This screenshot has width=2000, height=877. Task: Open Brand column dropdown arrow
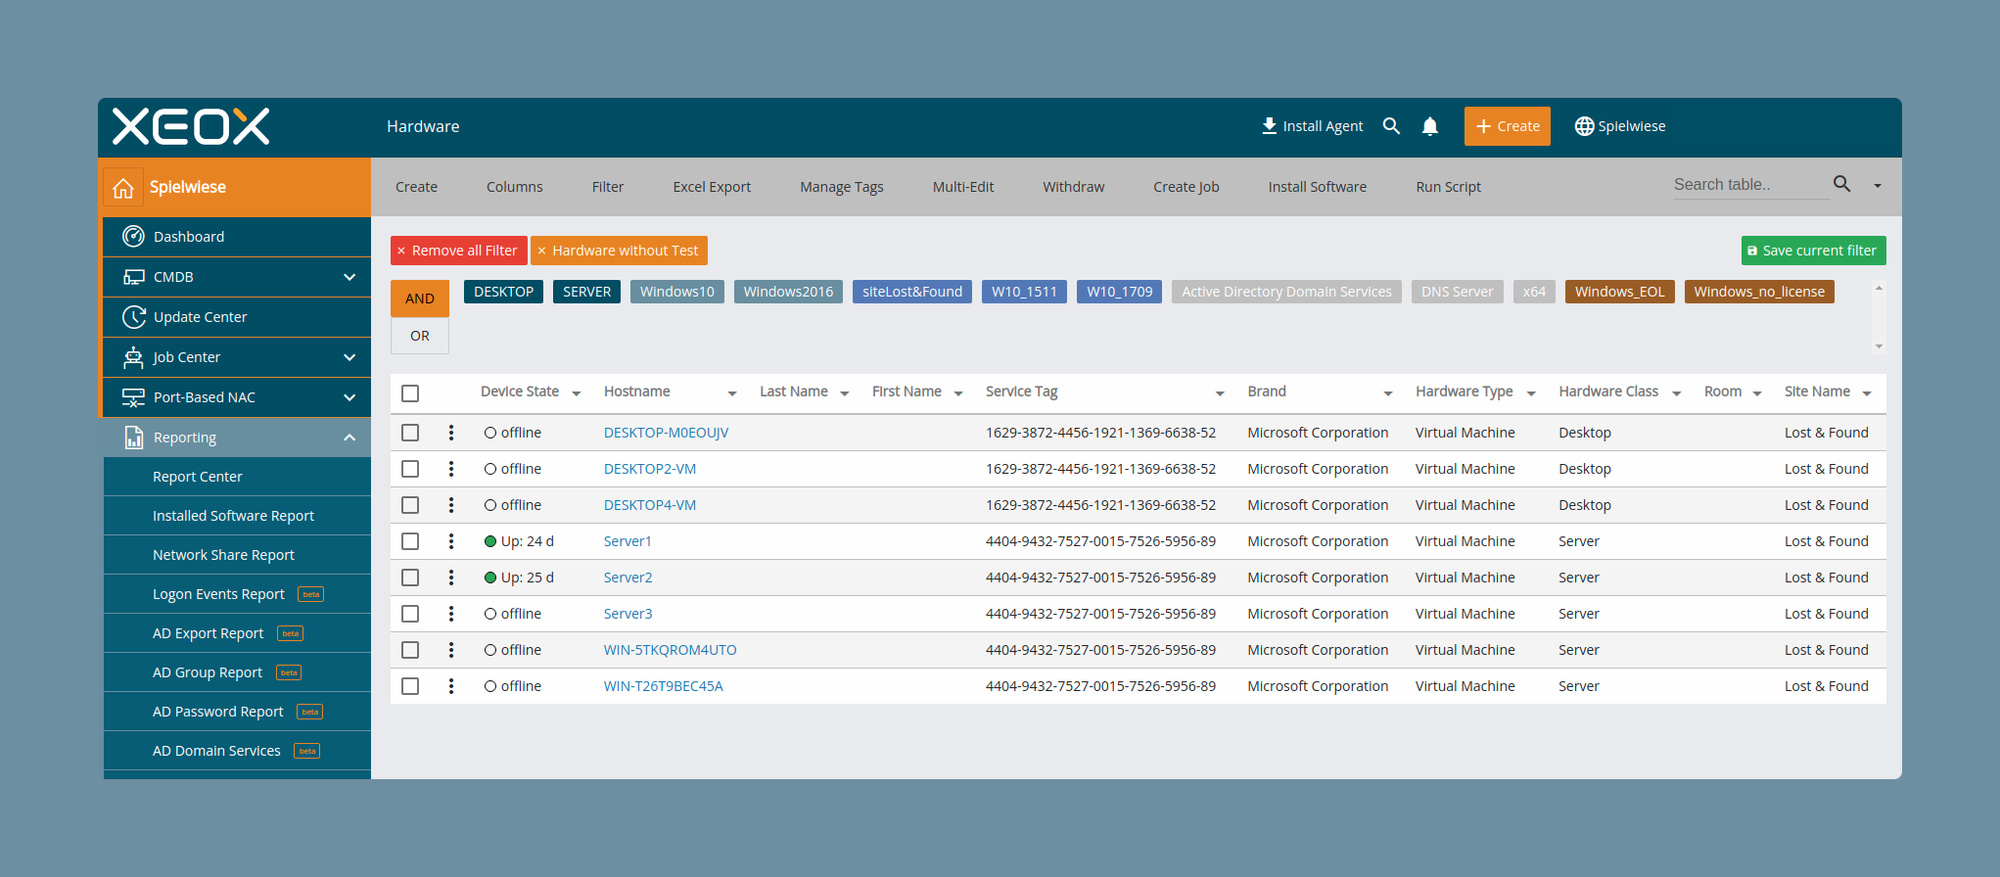pos(1388,393)
